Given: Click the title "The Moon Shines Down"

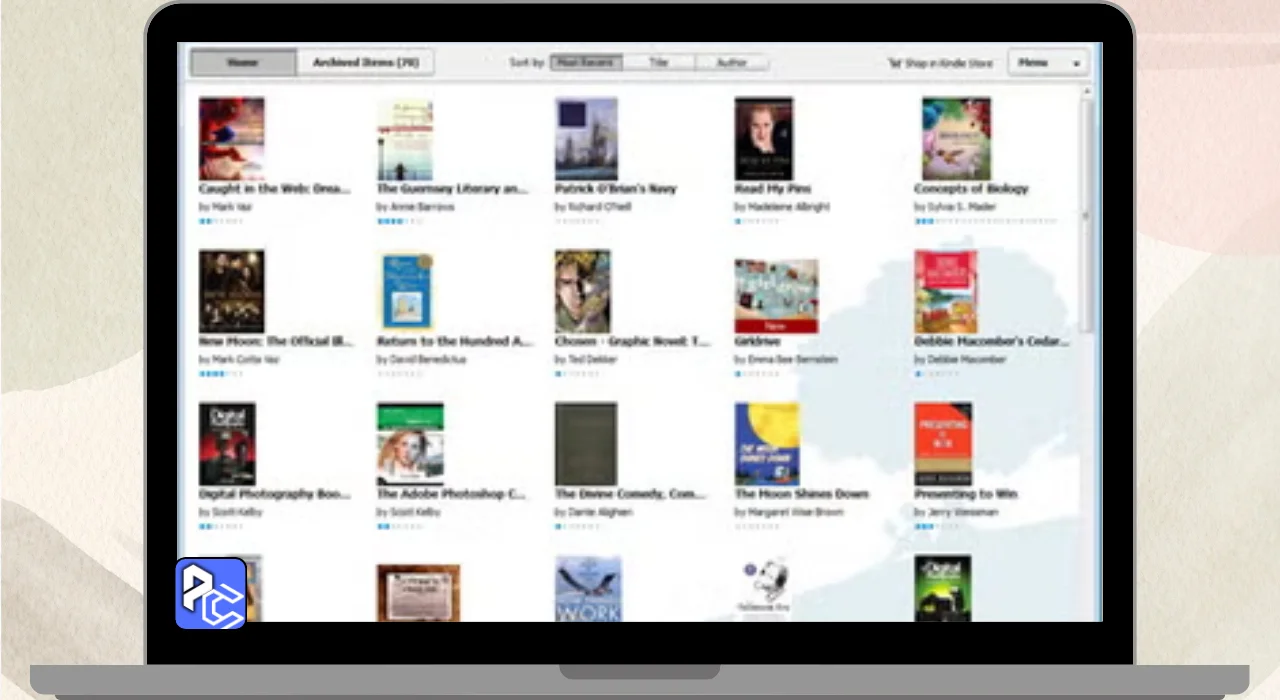Looking at the screenshot, I should [x=802, y=494].
